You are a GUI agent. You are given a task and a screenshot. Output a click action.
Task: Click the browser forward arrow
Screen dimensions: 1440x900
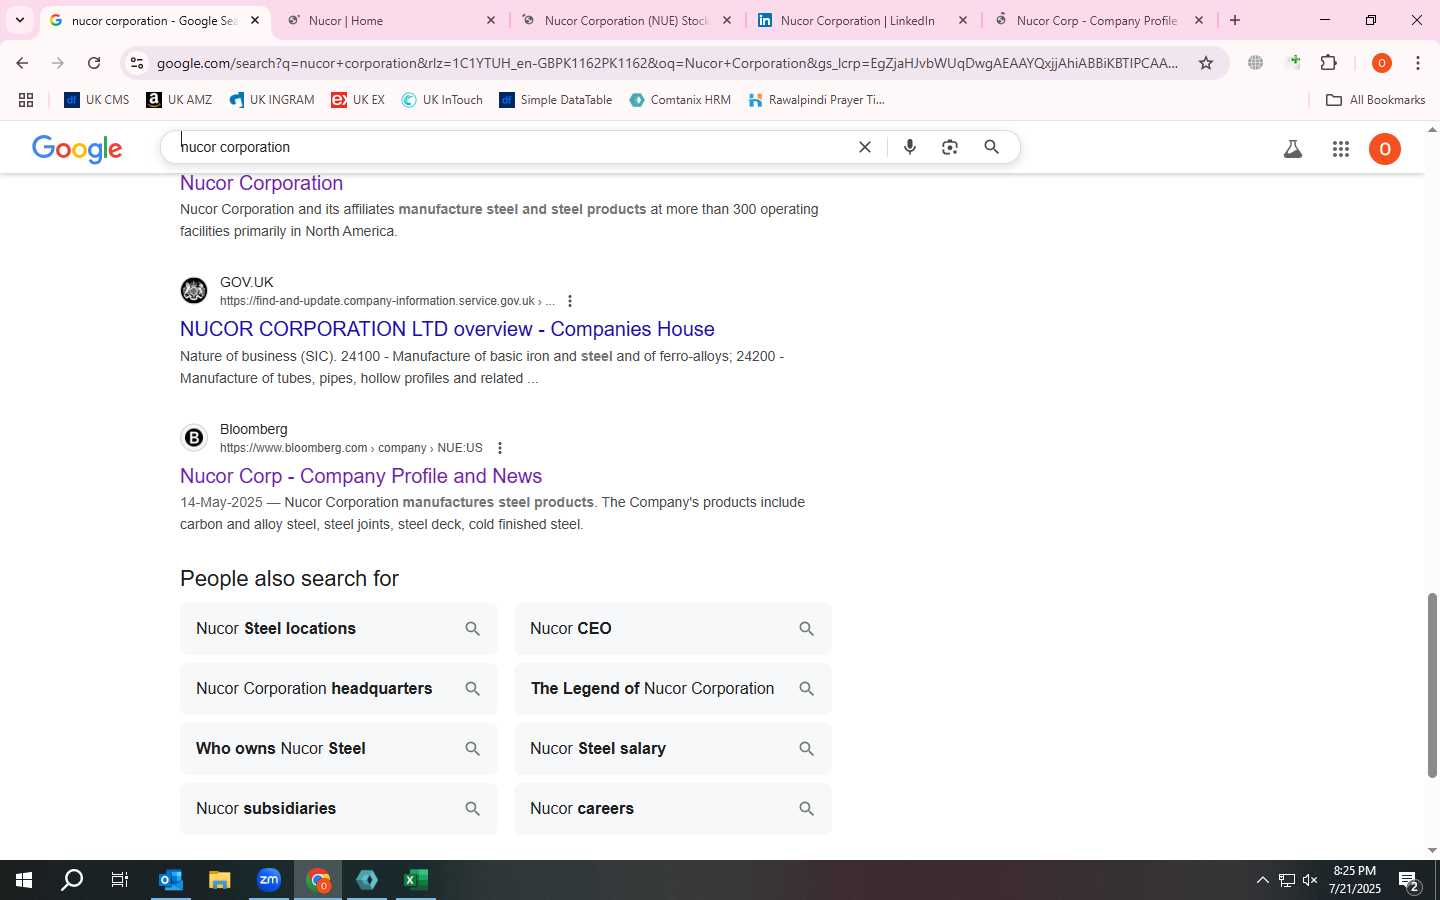[x=58, y=63]
